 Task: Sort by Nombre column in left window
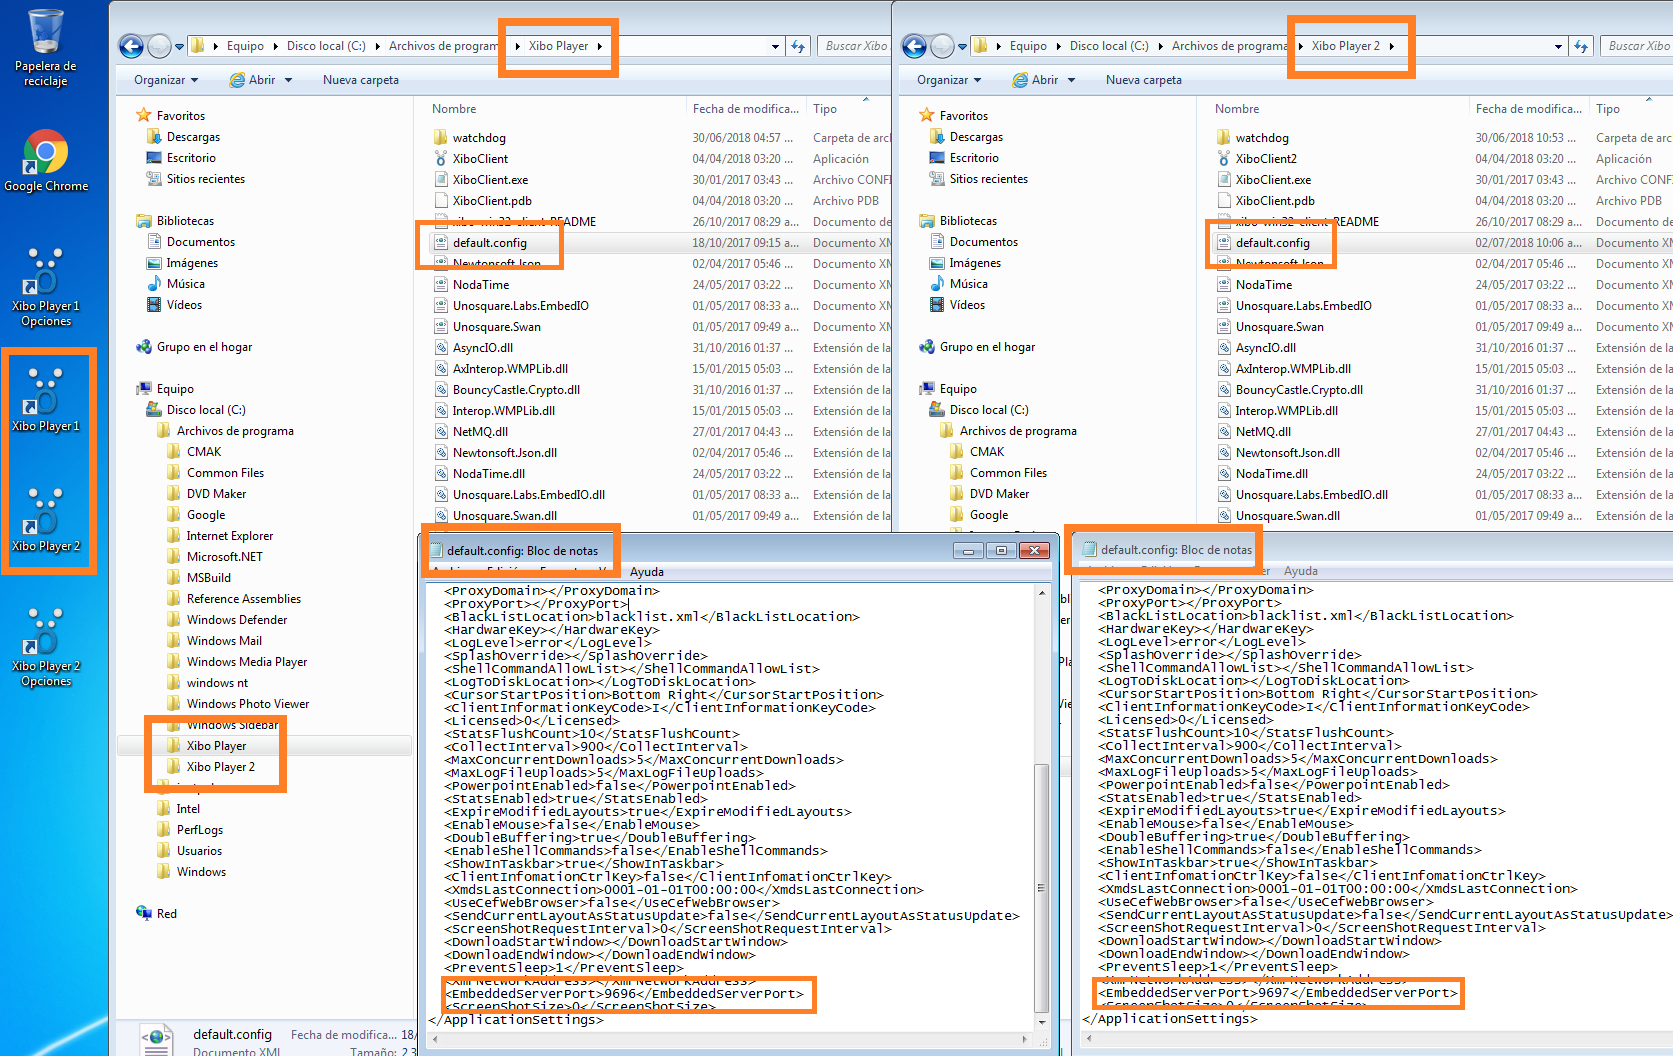(x=454, y=109)
